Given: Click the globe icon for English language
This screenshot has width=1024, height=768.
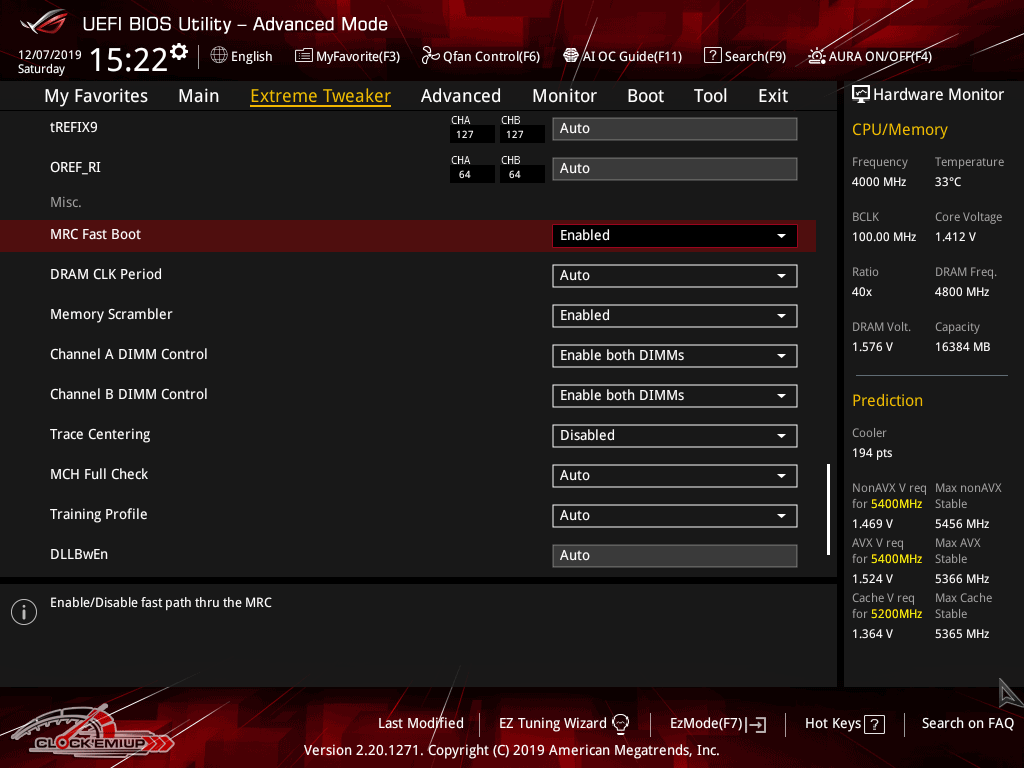Looking at the screenshot, I should click(219, 56).
